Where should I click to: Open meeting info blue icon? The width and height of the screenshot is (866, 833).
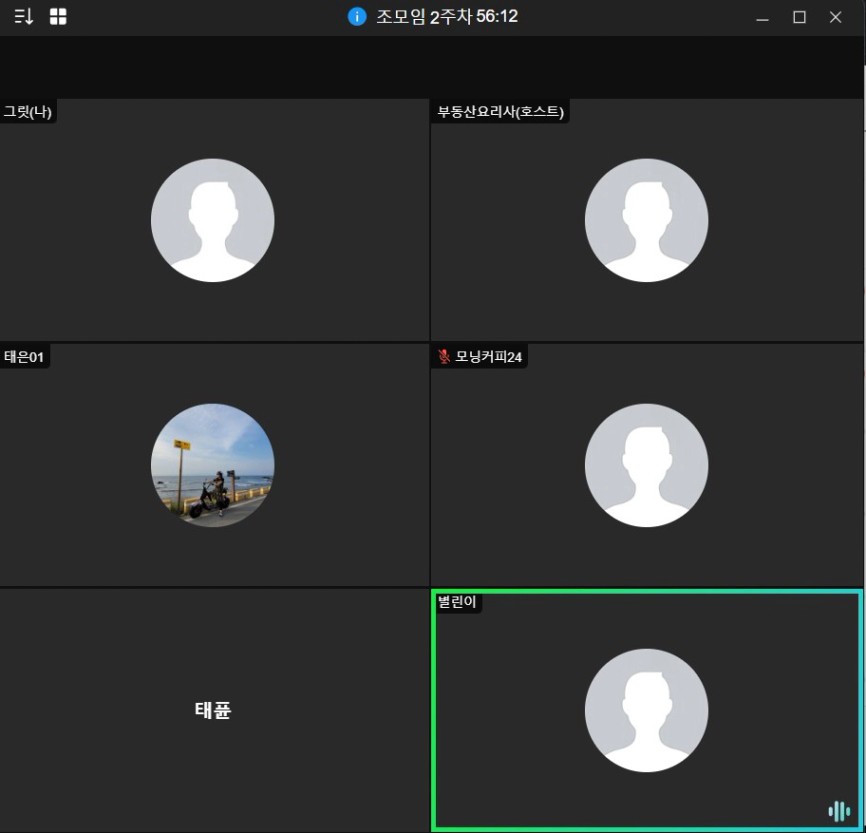357,17
